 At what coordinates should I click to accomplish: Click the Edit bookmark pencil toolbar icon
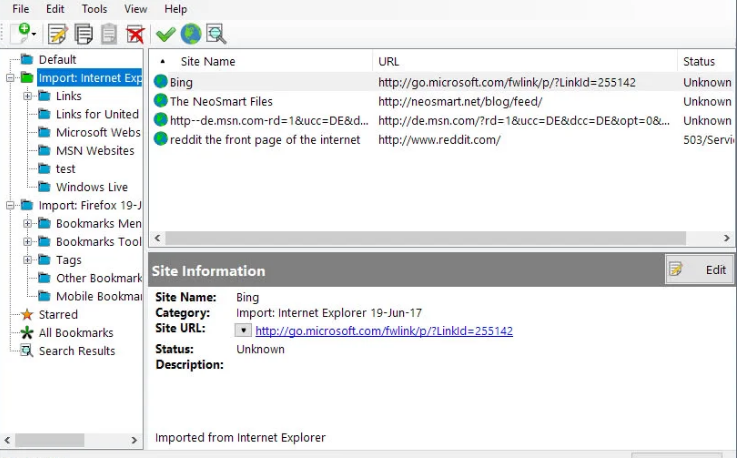click(x=58, y=34)
